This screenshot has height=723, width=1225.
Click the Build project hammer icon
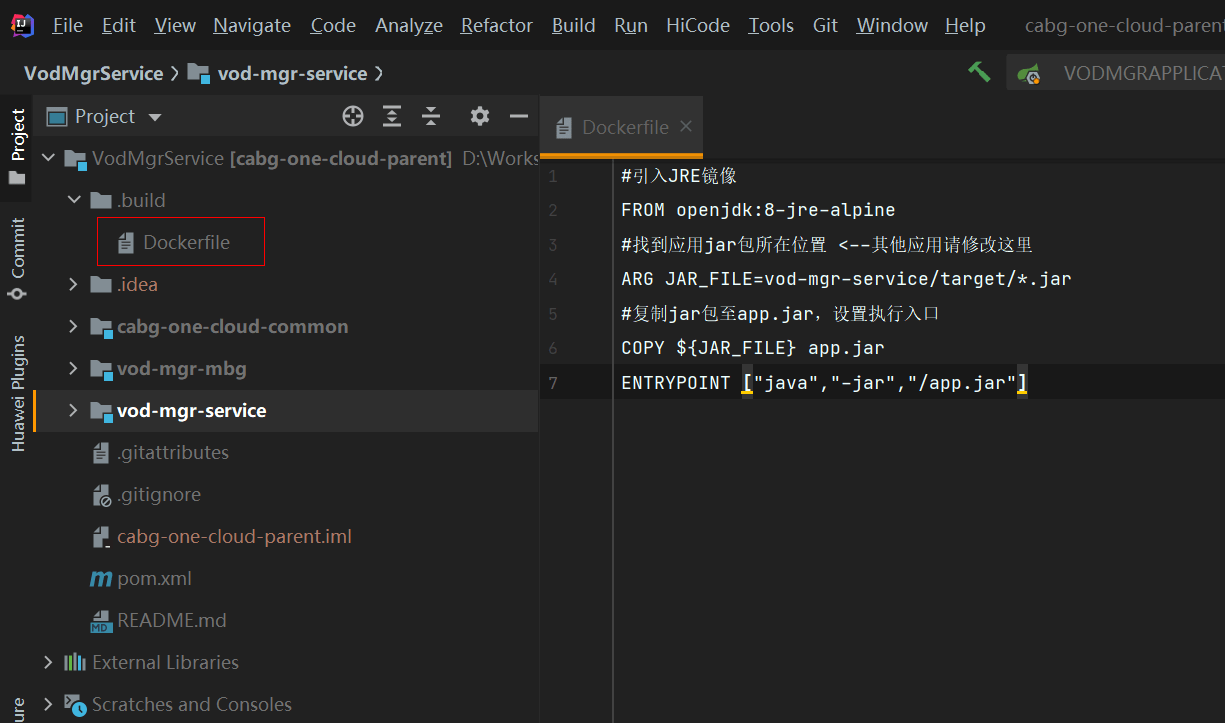coord(979,72)
